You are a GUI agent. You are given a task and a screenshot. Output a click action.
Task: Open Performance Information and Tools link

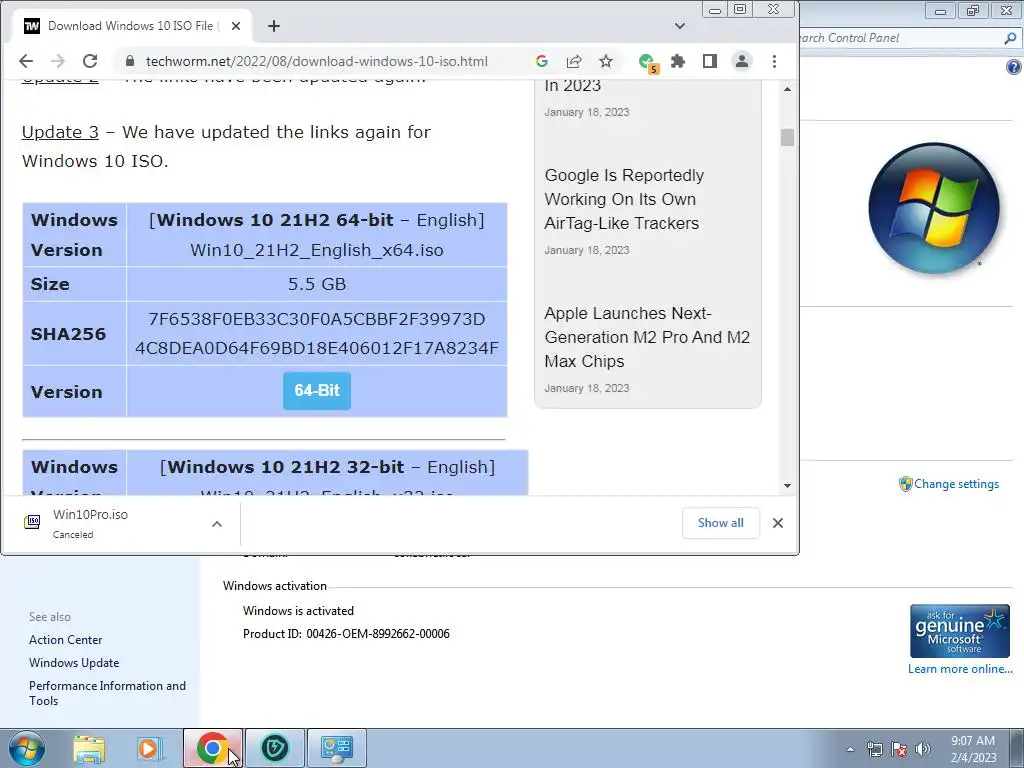(107, 693)
